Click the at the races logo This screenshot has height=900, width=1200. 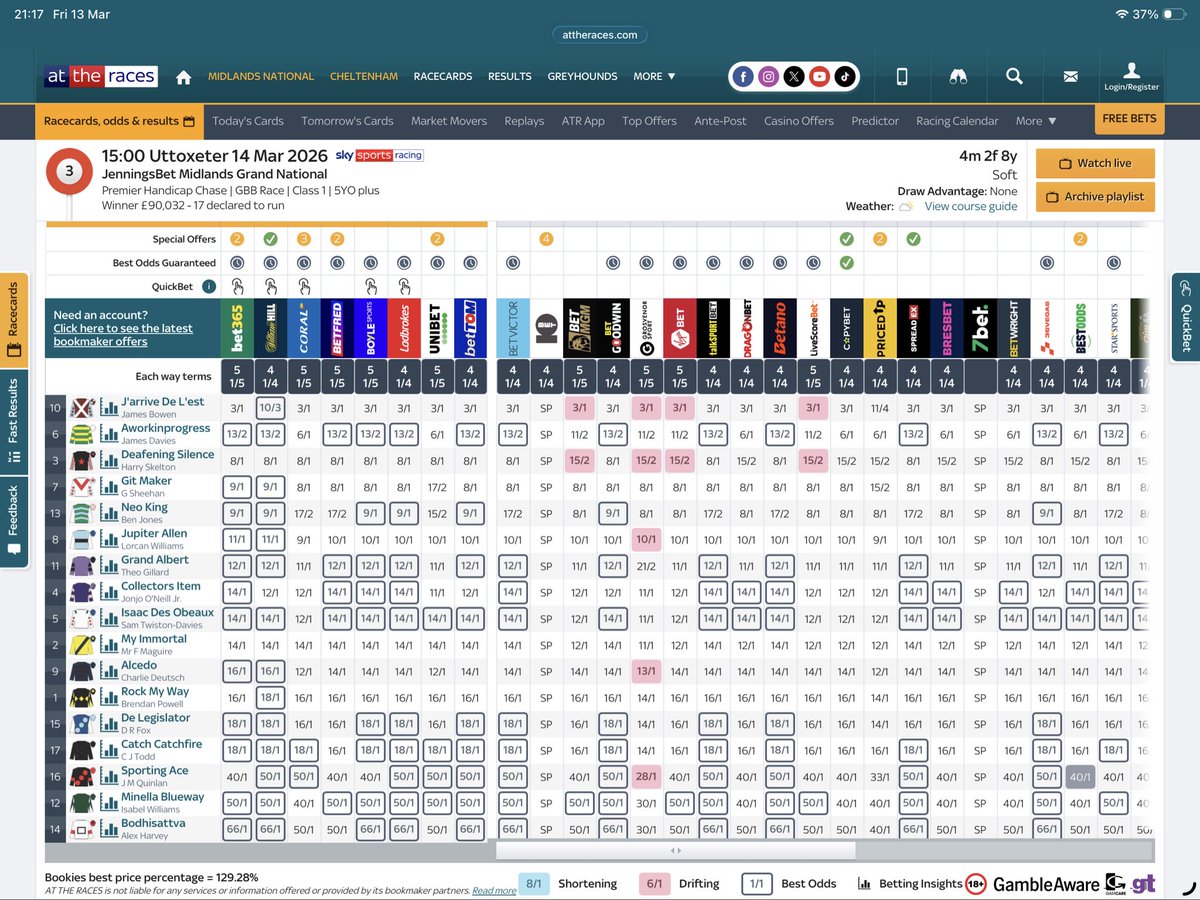click(x=100, y=77)
